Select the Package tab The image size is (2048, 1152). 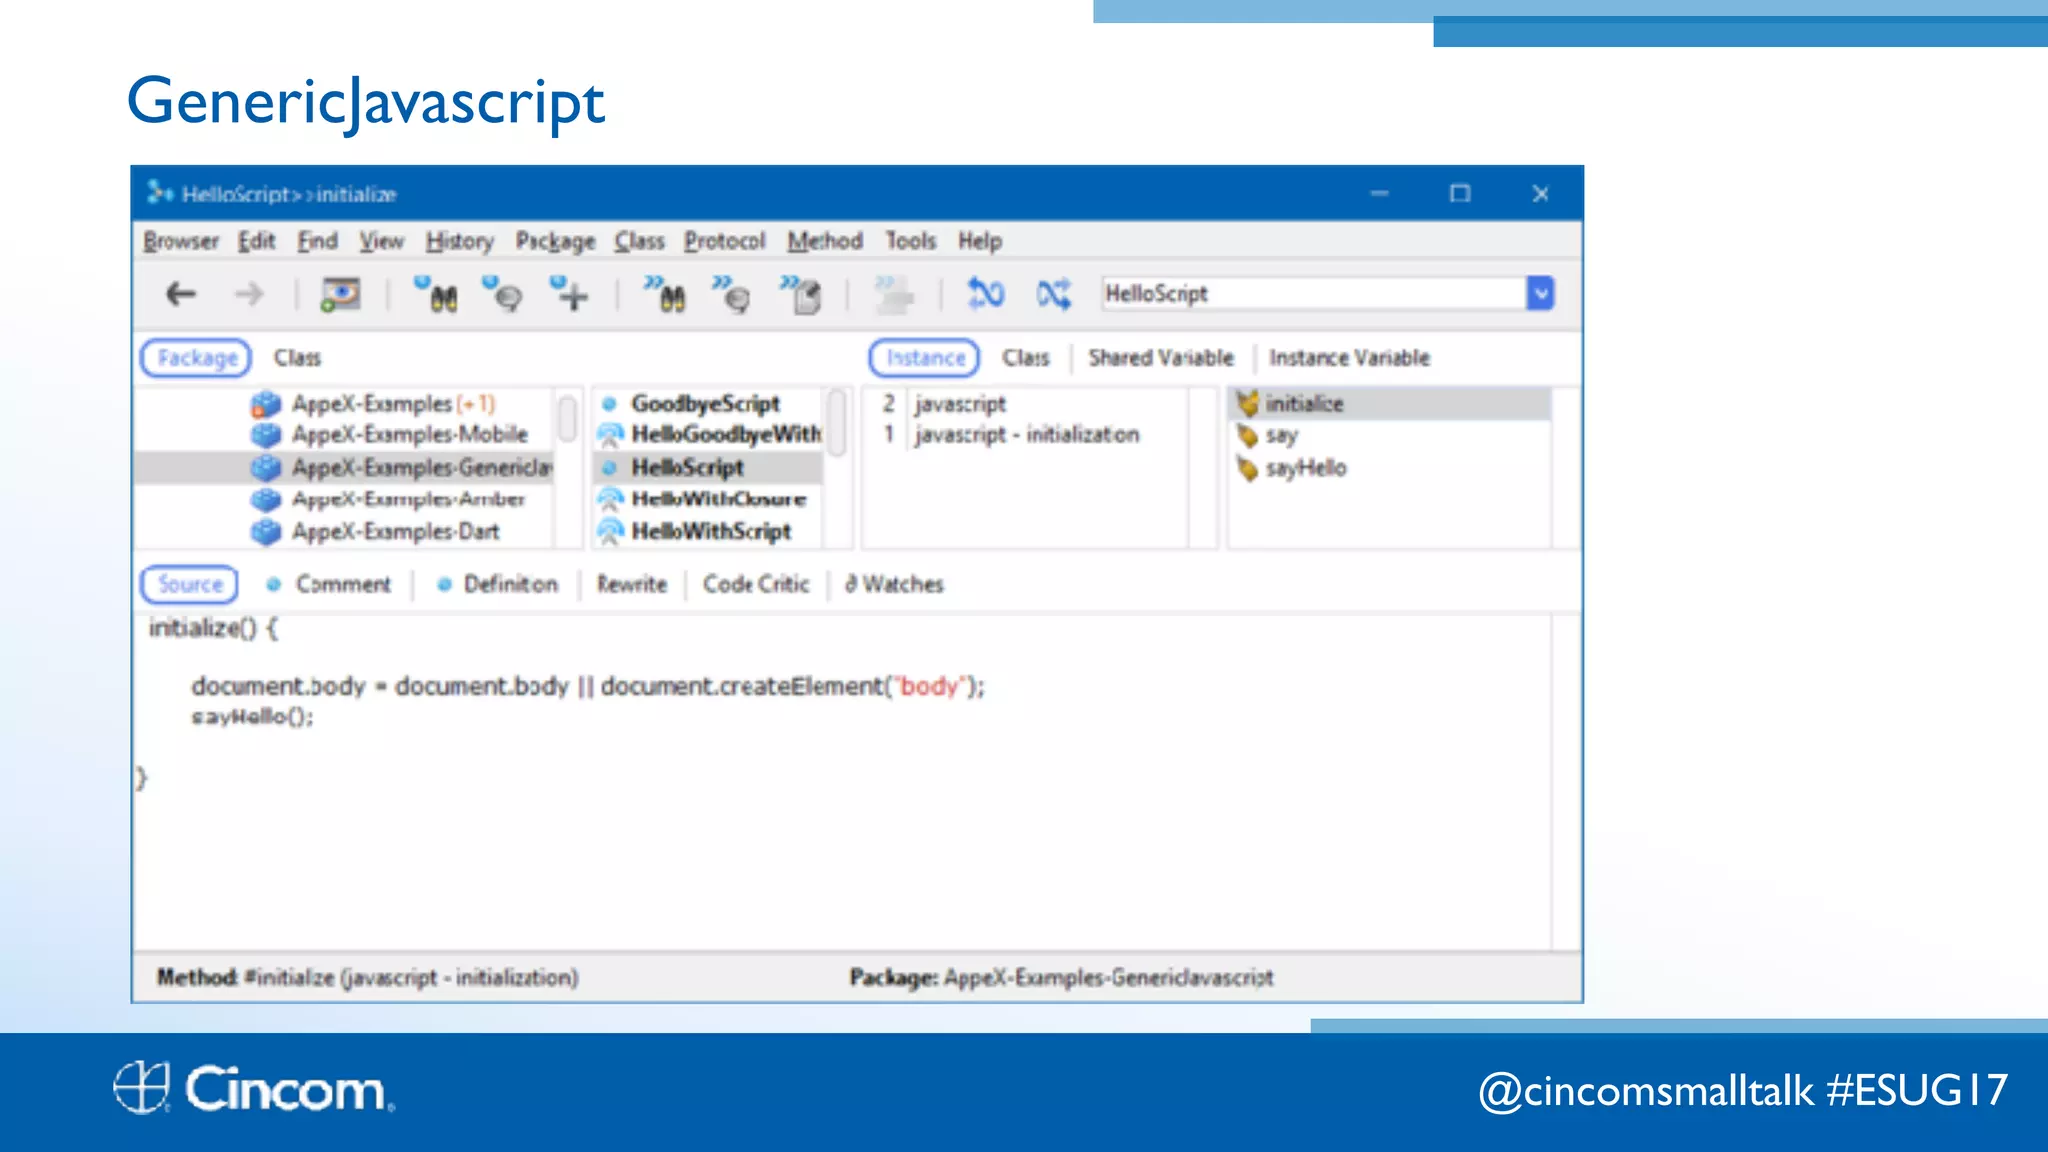pos(196,358)
